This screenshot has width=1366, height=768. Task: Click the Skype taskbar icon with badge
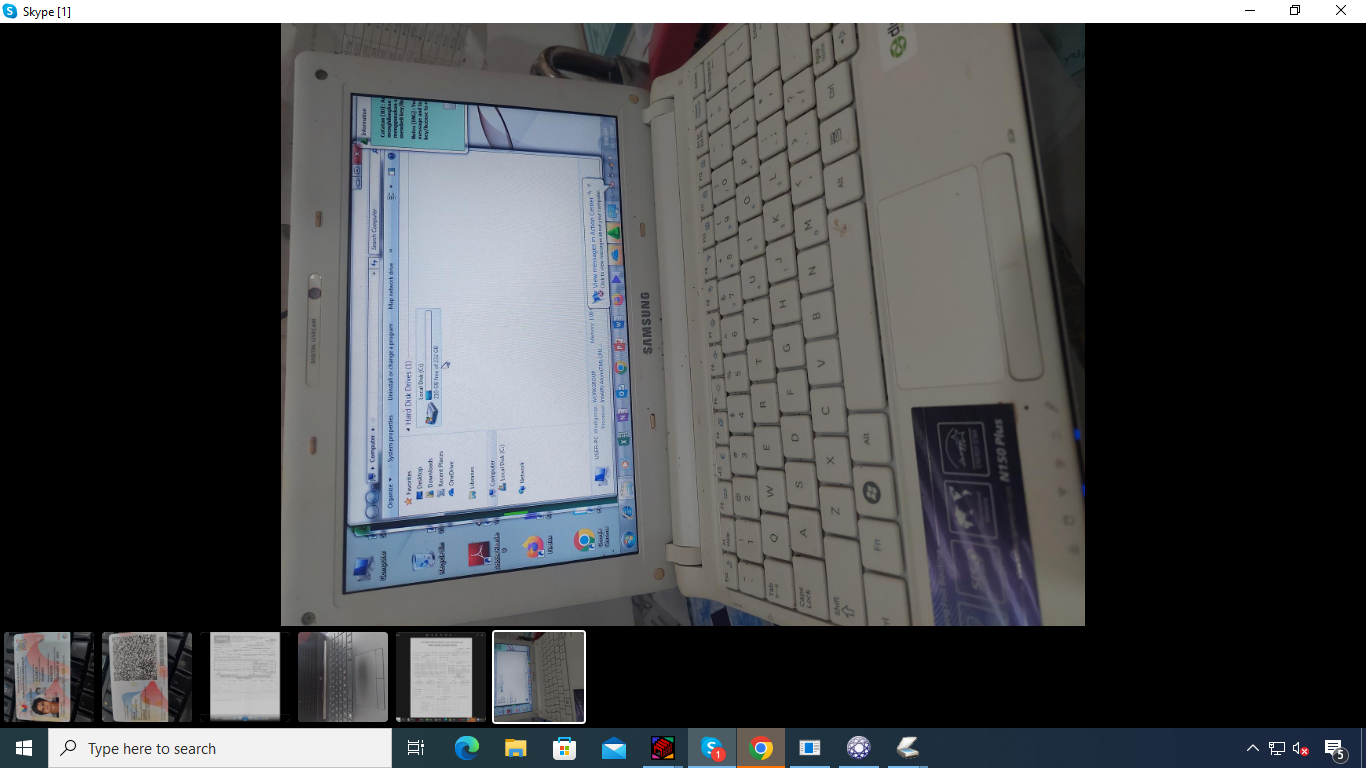coord(712,748)
